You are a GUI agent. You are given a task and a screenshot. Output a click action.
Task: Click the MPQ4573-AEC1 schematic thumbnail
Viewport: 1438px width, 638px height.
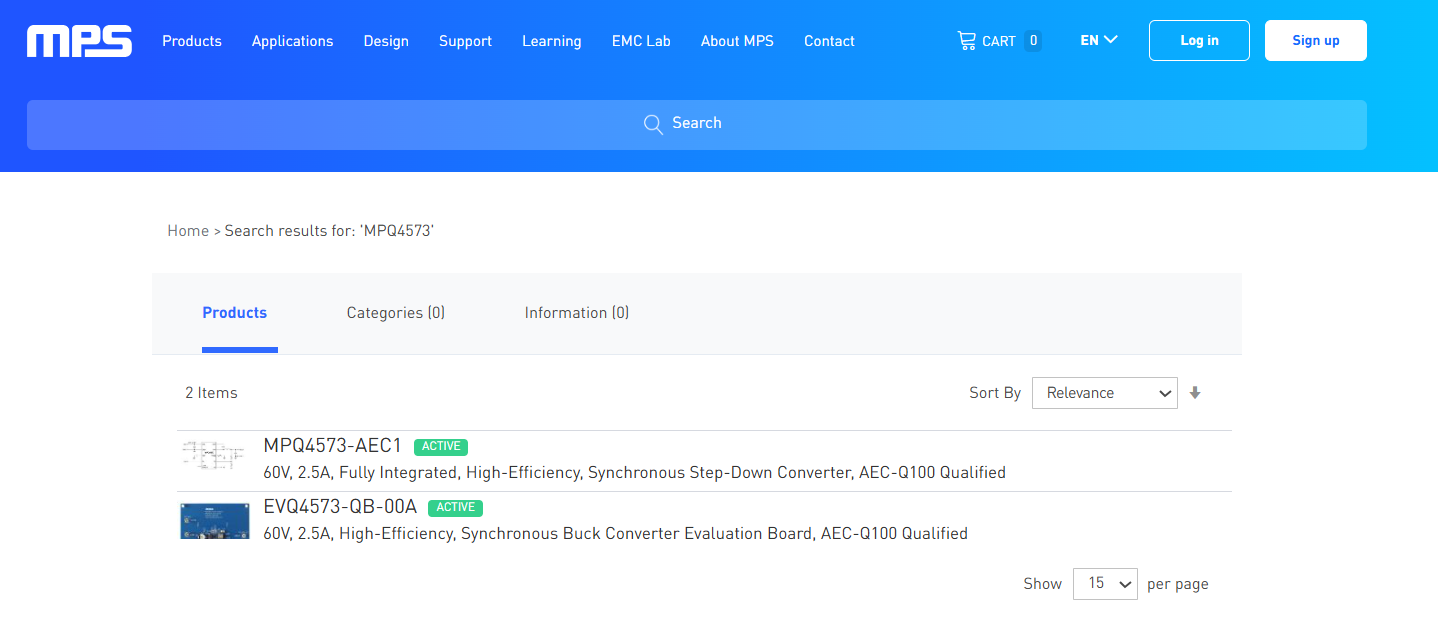tap(214, 455)
